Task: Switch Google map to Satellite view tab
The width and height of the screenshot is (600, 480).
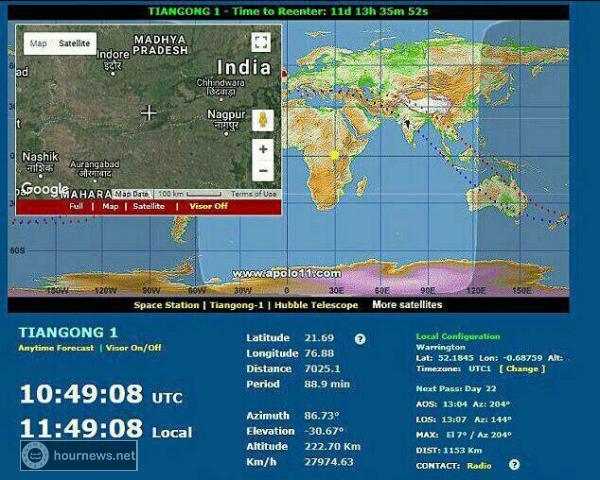Action: pos(75,43)
